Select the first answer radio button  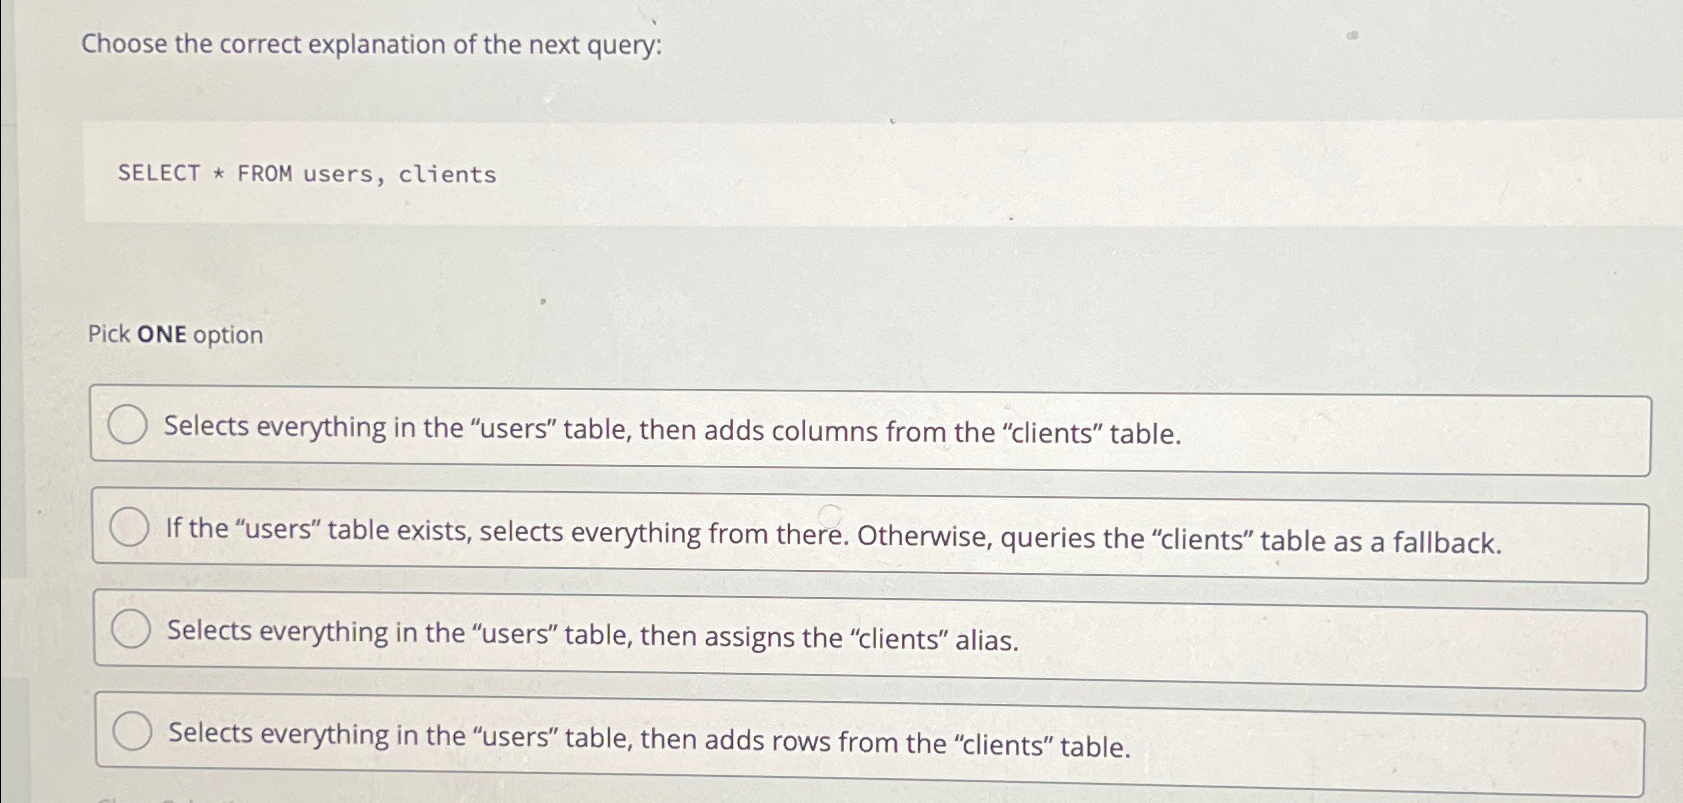click(x=129, y=424)
